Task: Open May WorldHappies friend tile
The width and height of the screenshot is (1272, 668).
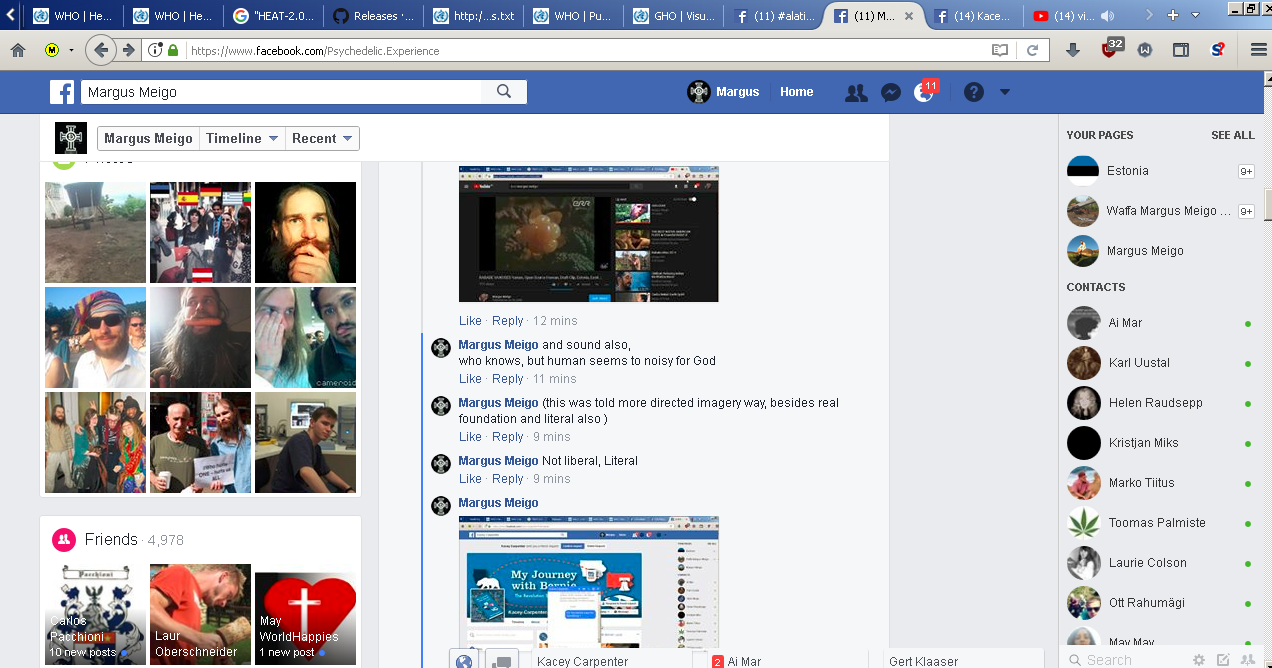Action: coord(305,614)
